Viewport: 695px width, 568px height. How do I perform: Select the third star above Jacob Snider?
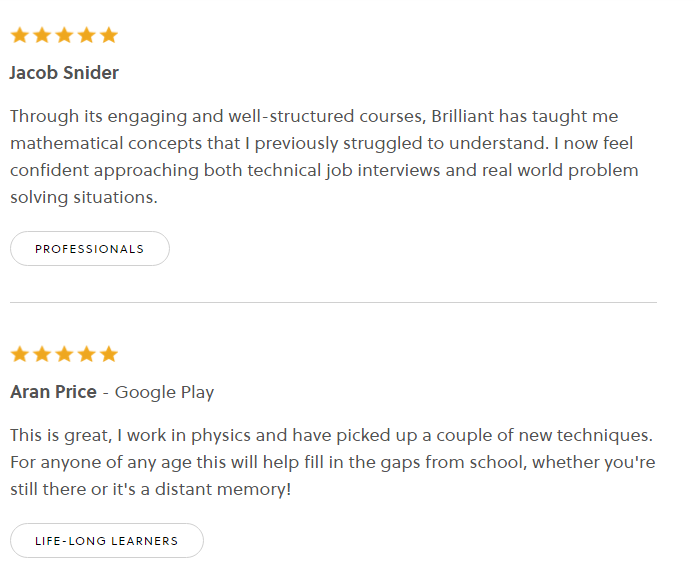(64, 36)
